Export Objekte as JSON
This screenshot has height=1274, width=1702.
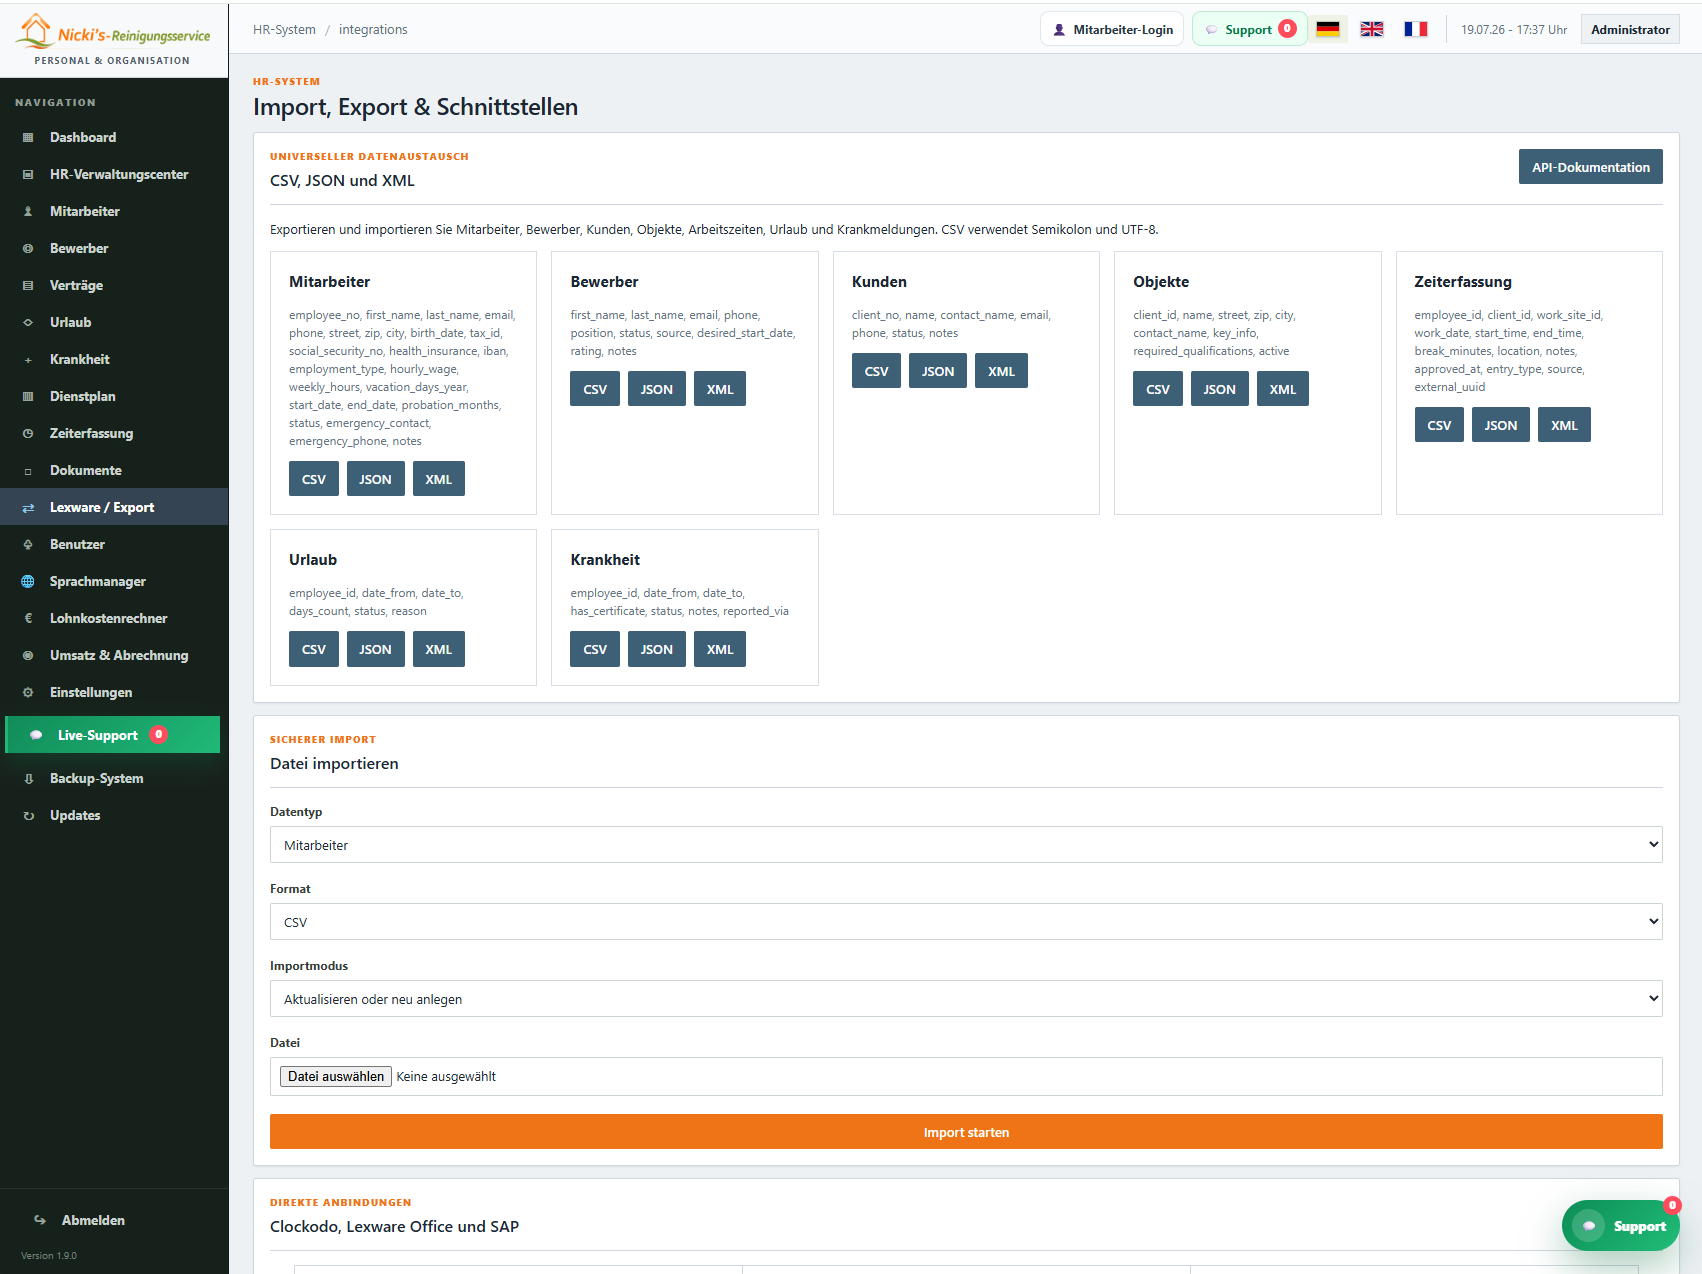(1220, 389)
